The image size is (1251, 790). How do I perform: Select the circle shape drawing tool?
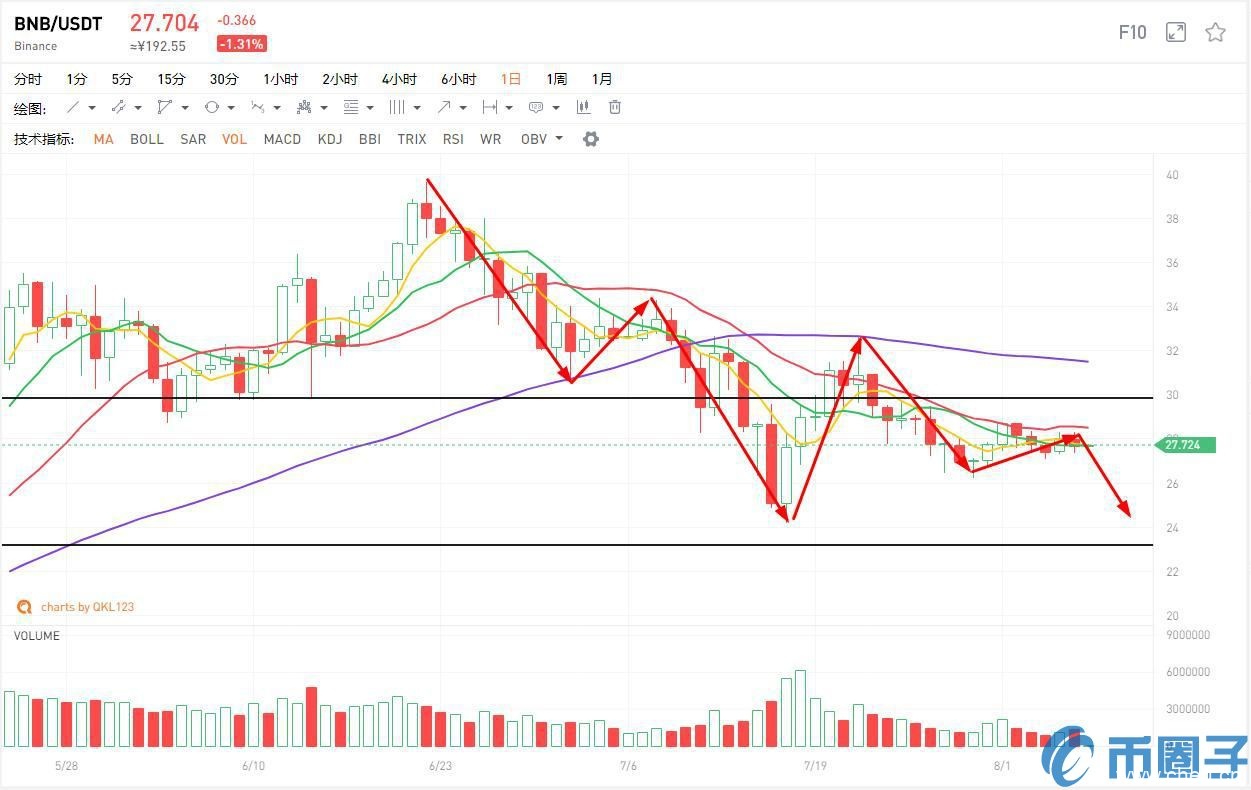(212, 107)
